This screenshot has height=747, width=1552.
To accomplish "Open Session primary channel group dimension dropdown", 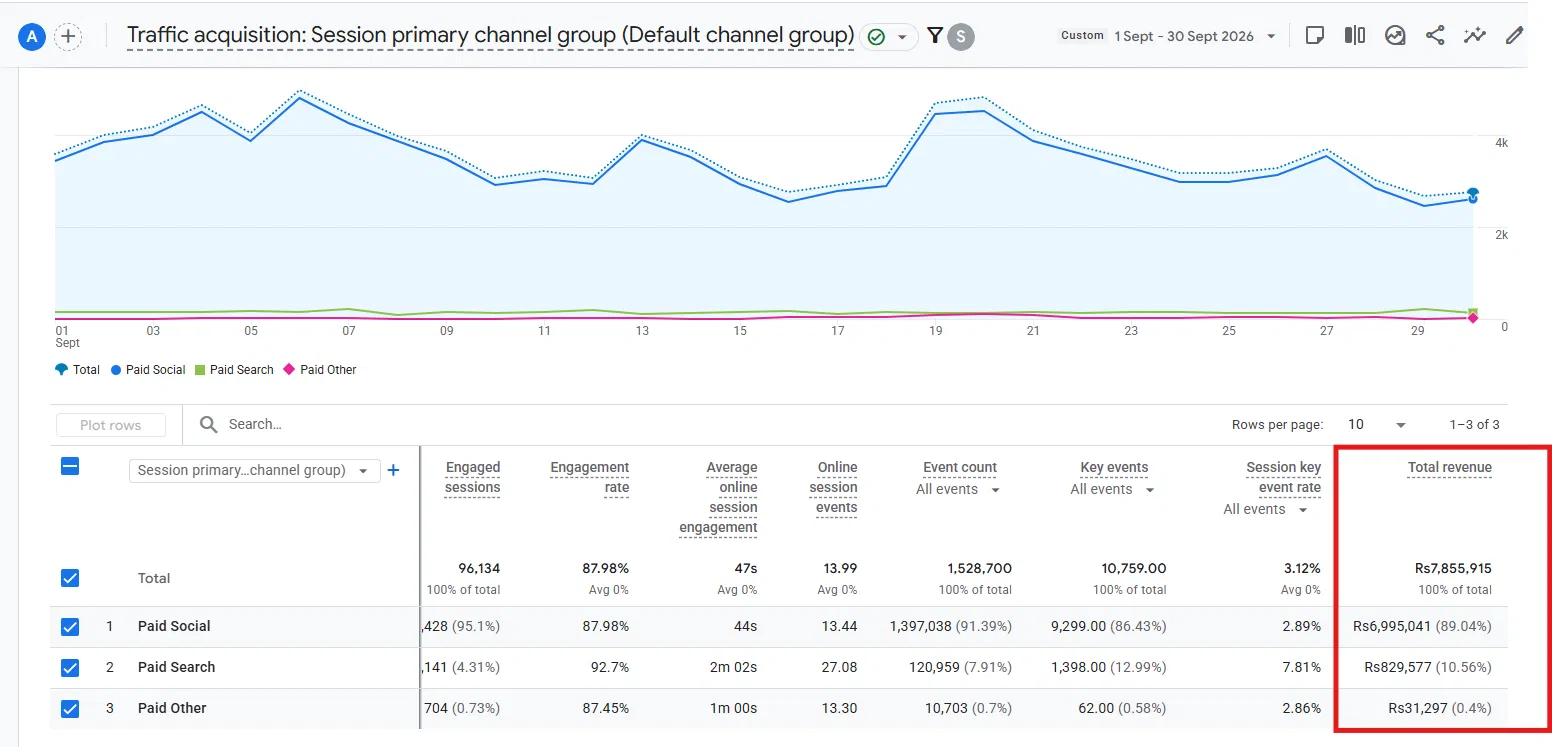I will (x=254, y=470).
